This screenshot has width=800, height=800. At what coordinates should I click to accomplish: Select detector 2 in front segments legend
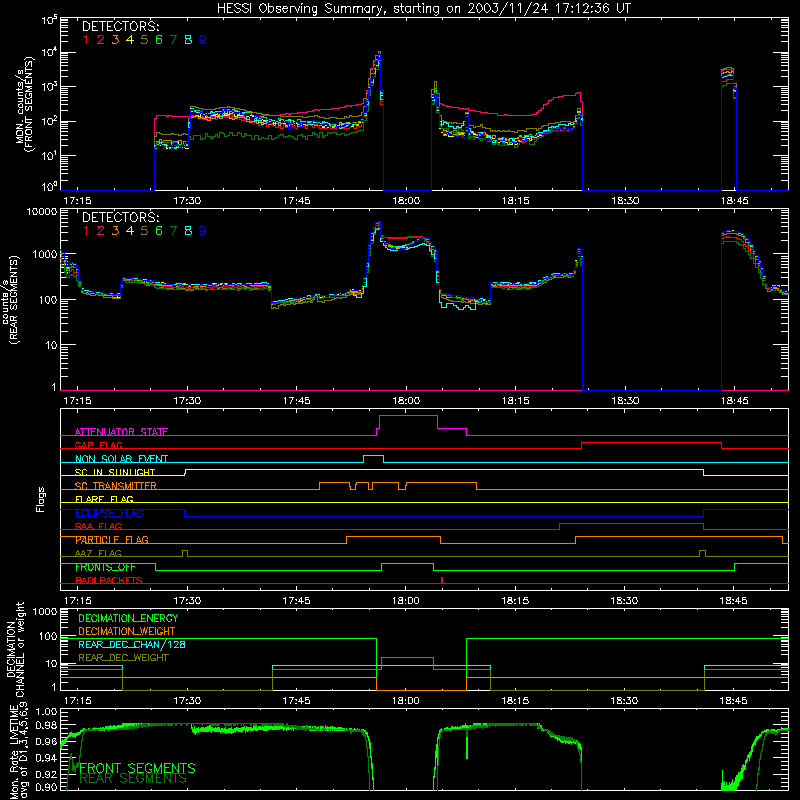tap(101, 40)
